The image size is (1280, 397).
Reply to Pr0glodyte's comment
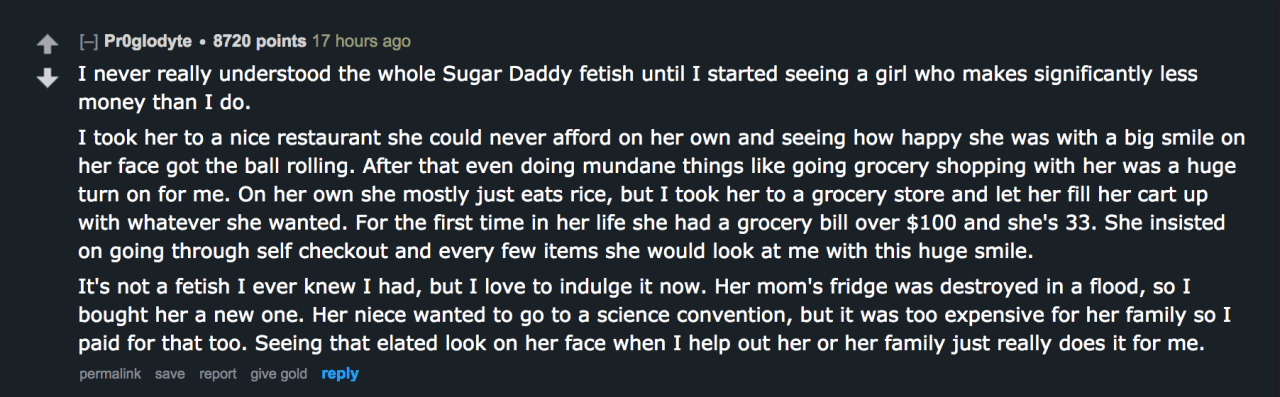[x=340, y=374]
